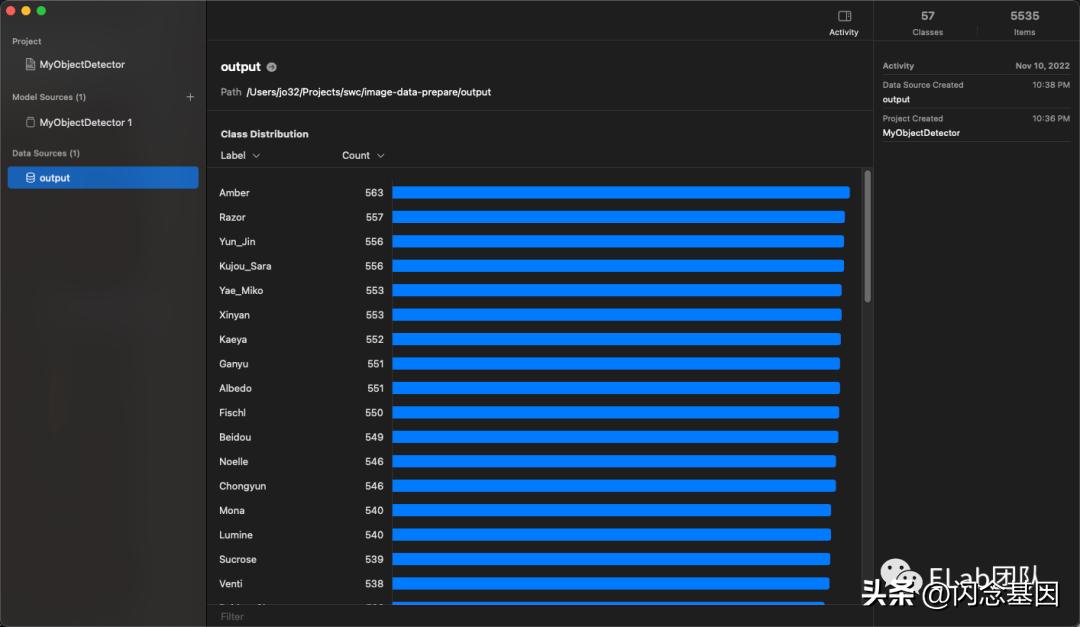Add a new model source with plus
1080x627 pixels.
click(190, 97)
